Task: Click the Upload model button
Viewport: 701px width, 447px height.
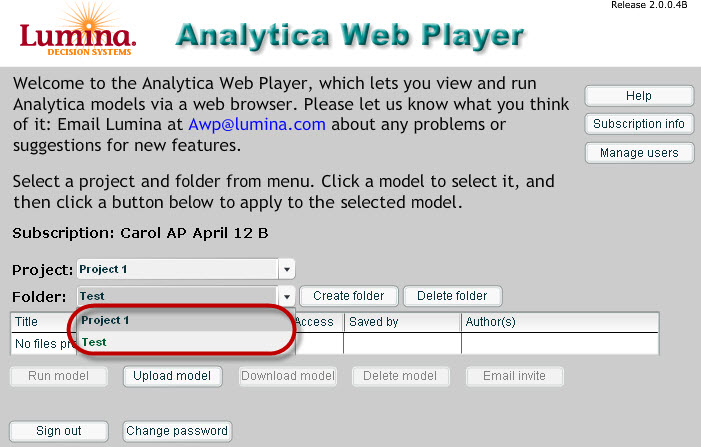Action: [172, 376]
